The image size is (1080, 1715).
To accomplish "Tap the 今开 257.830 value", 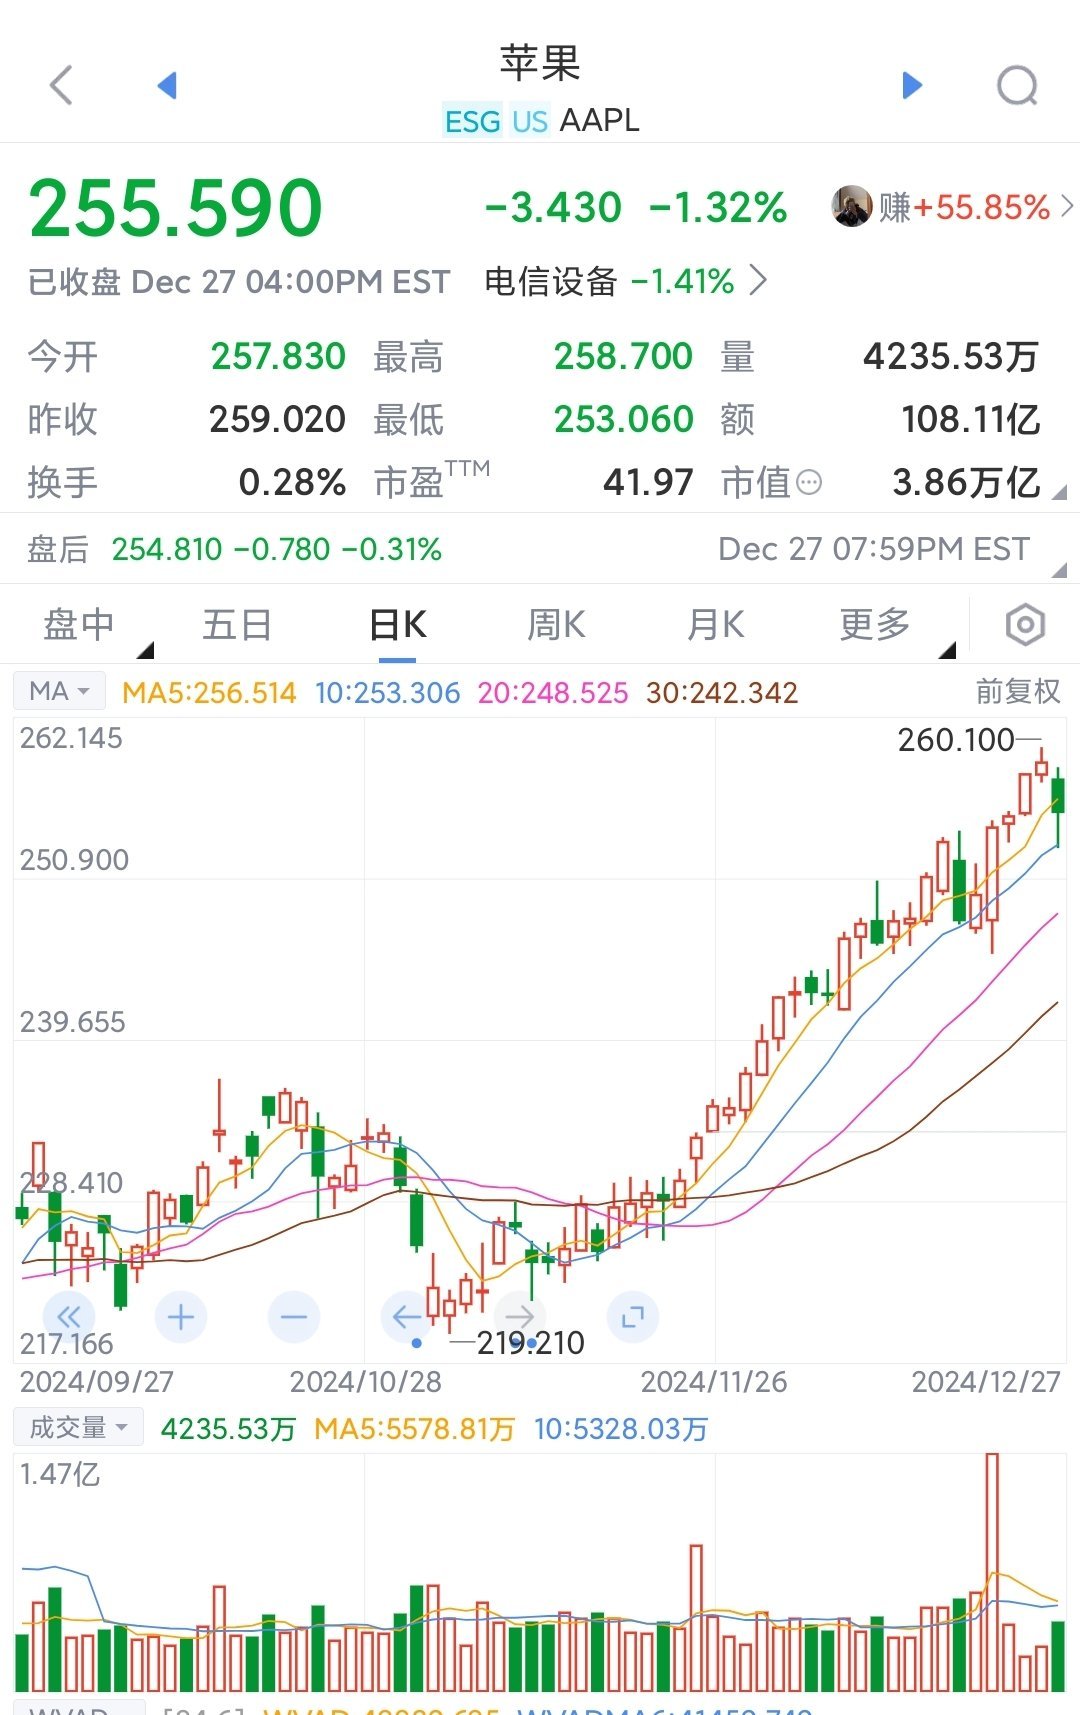I will 278,356.
